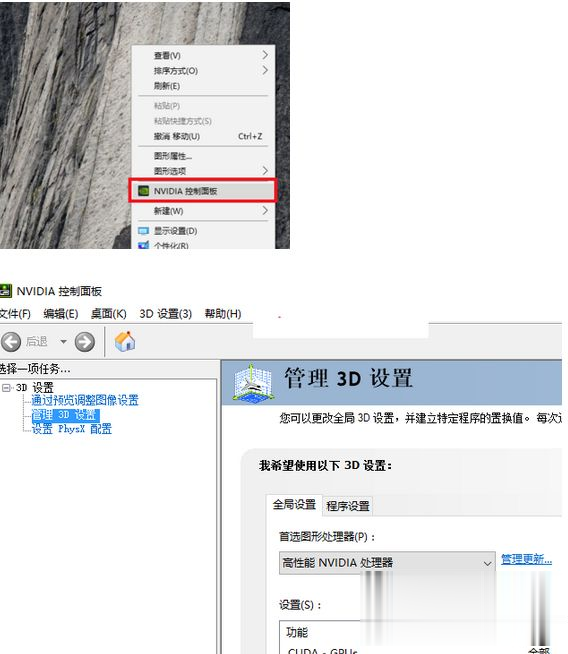
Task: Select 管理 3D 设置 in task tree
Action: [65, 415]
